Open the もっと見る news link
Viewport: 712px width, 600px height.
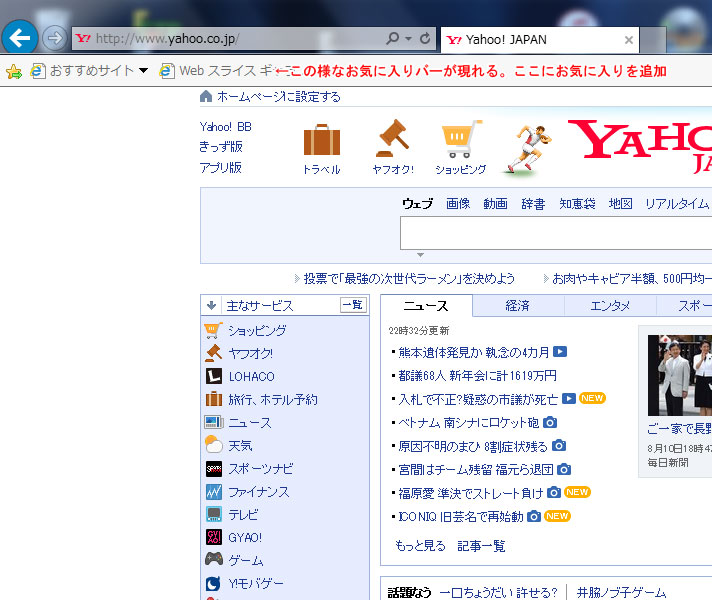(420, 546)
